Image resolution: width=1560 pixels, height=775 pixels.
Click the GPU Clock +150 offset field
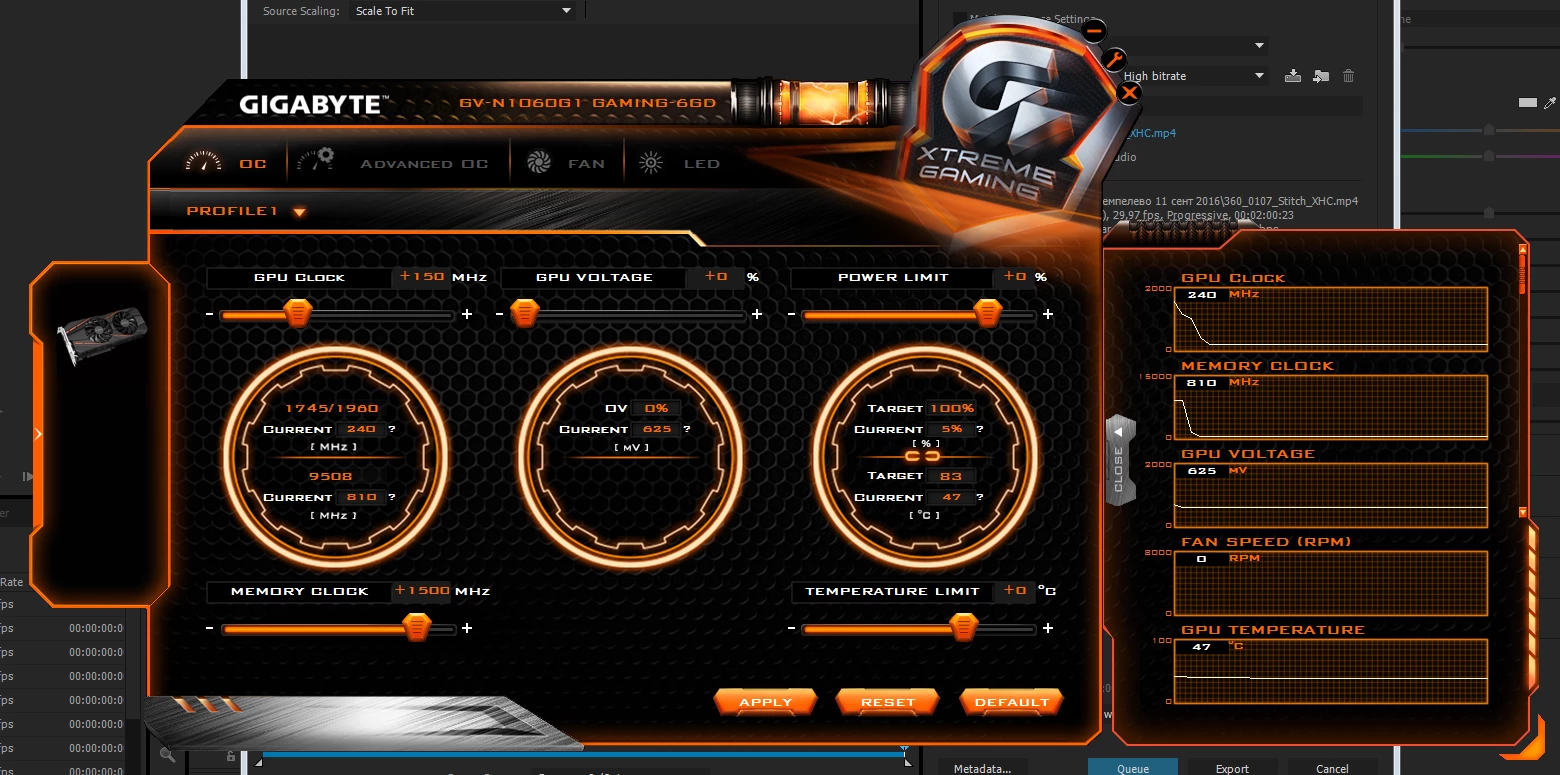(421, 277)
